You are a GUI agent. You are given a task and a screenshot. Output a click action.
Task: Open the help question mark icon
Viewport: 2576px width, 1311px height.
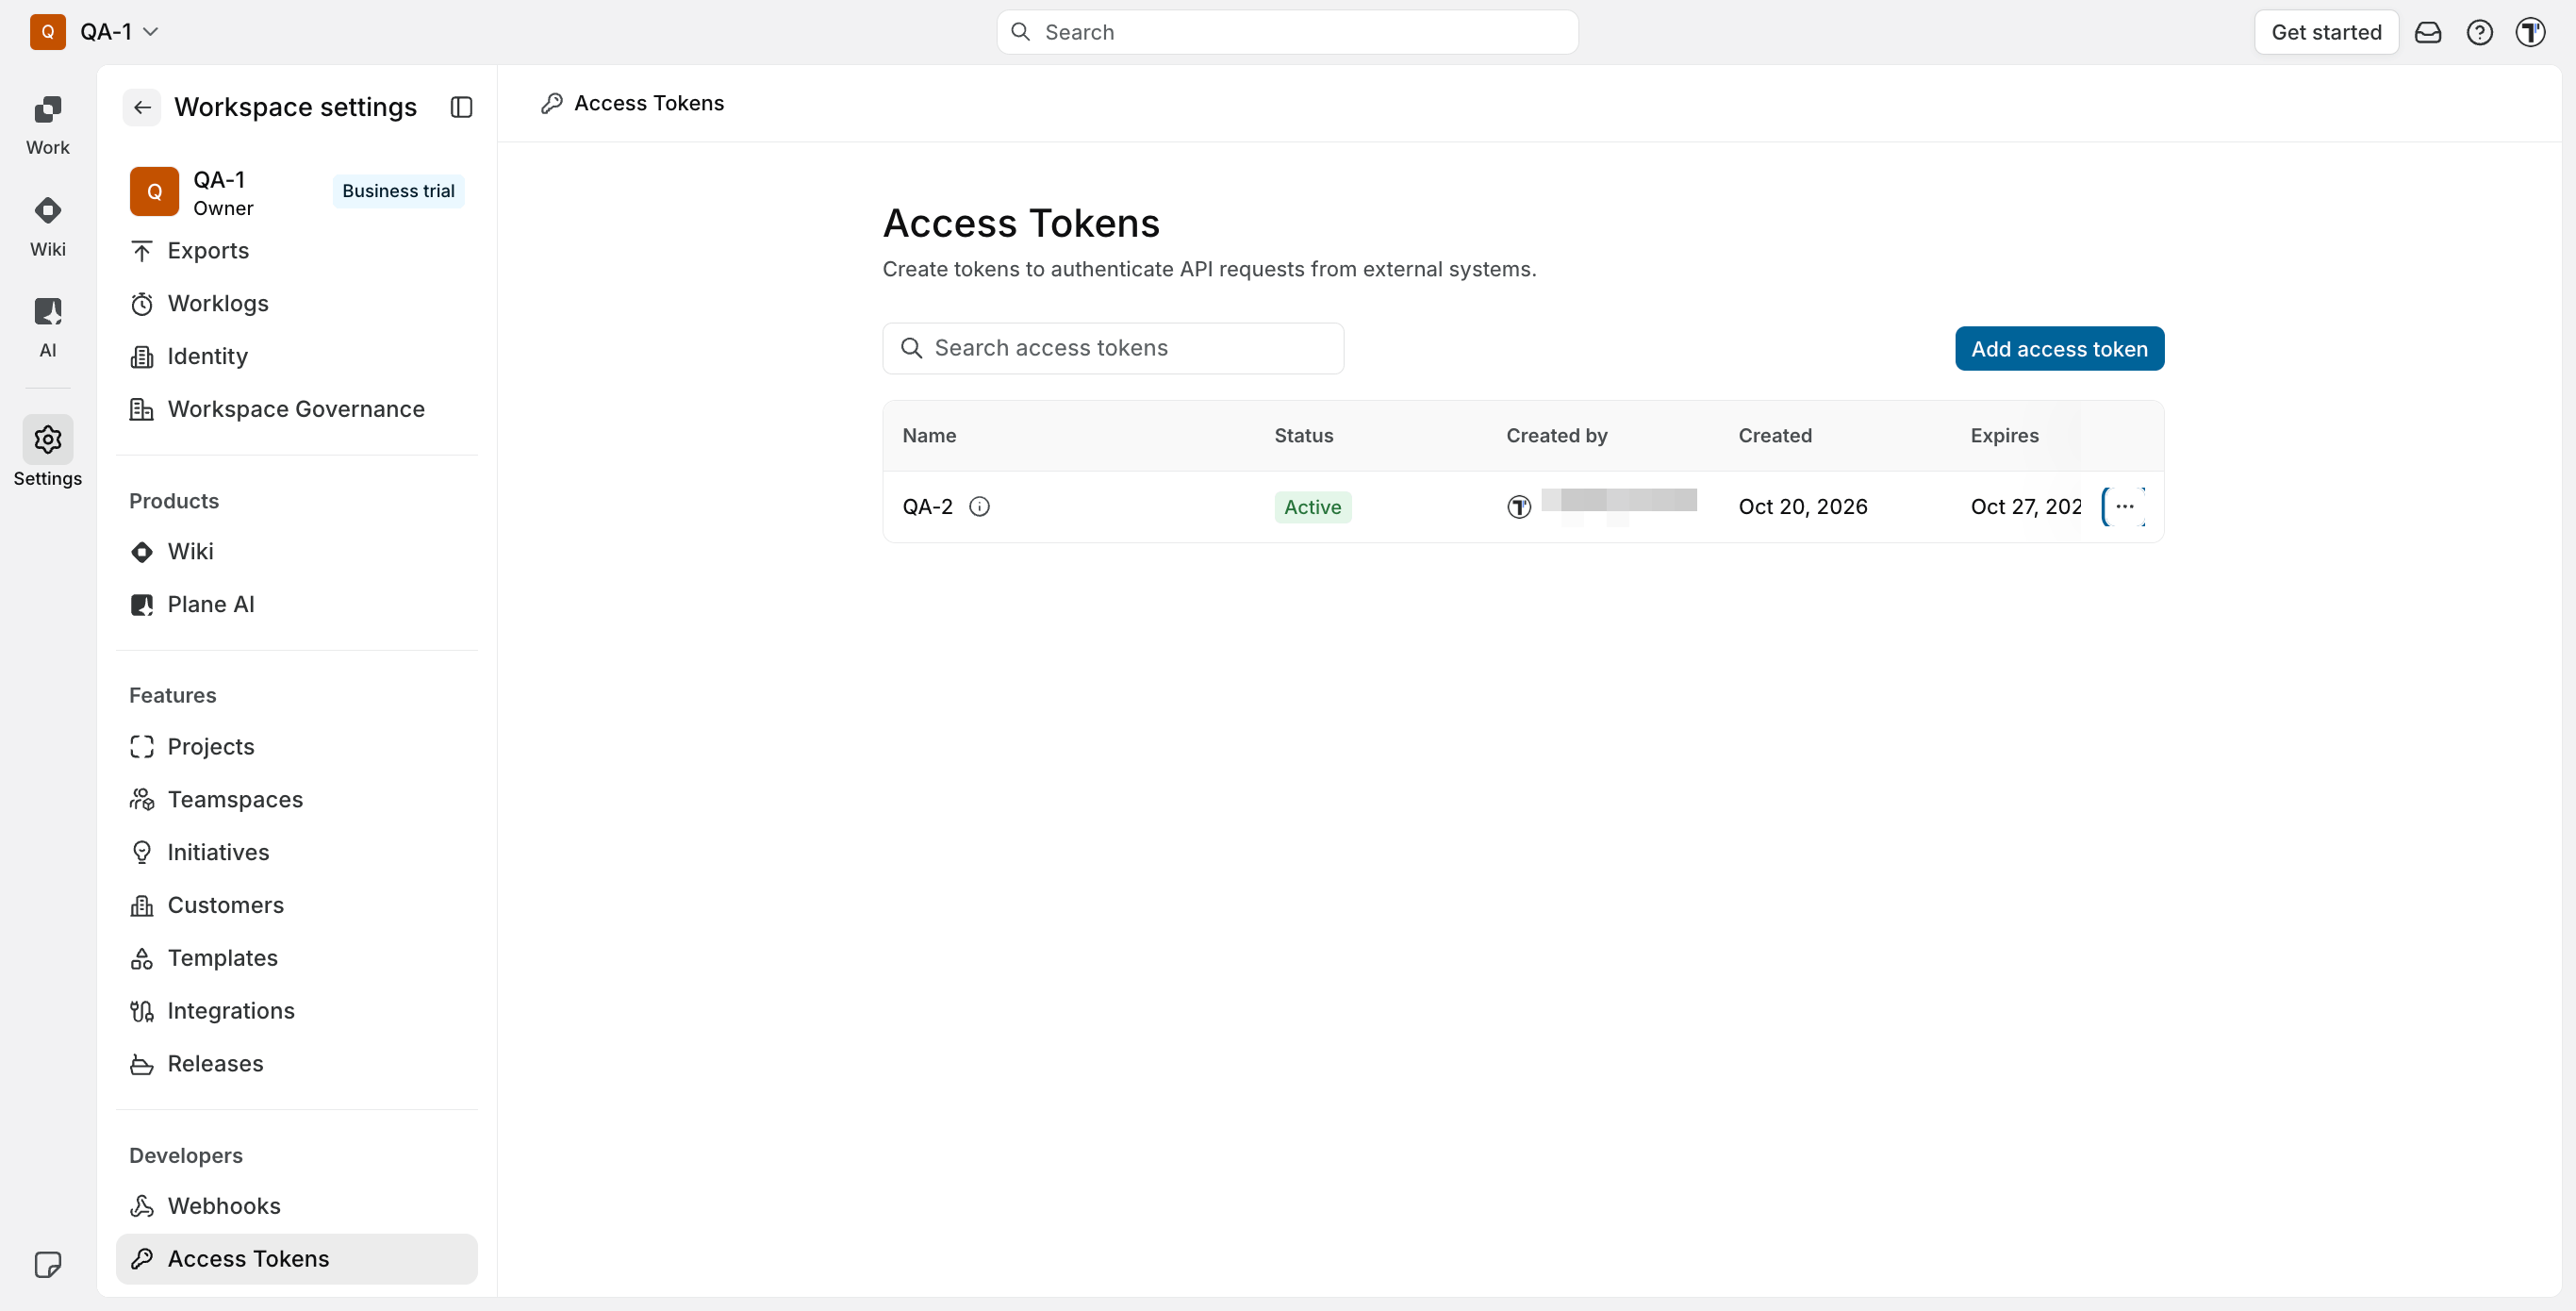tap(2479, 32)
